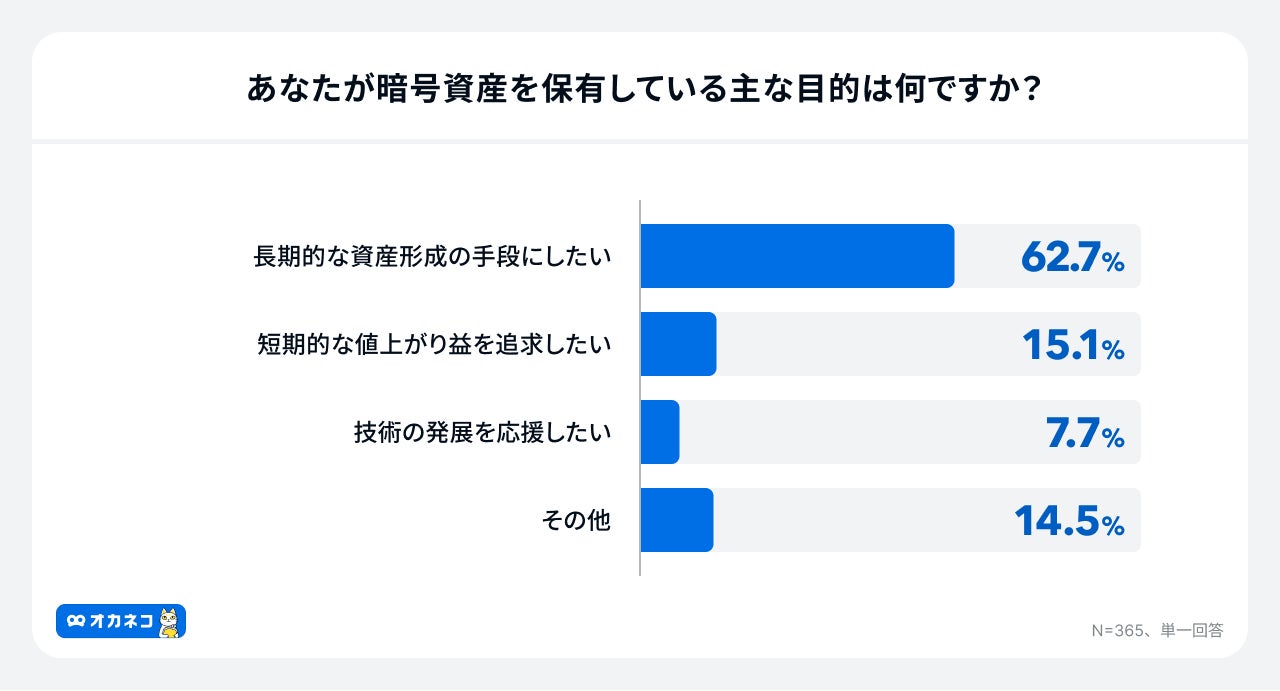
Task: Click the 15.1% value label
Action: pos(1072,346)
